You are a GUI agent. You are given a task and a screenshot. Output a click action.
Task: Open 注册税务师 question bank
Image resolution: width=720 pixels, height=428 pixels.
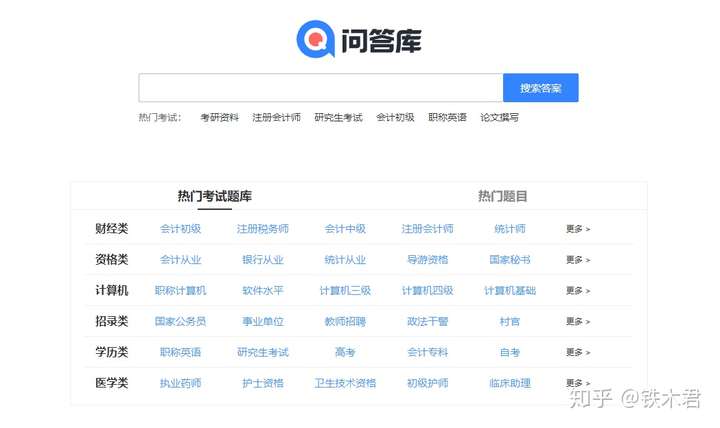[263, 229]
